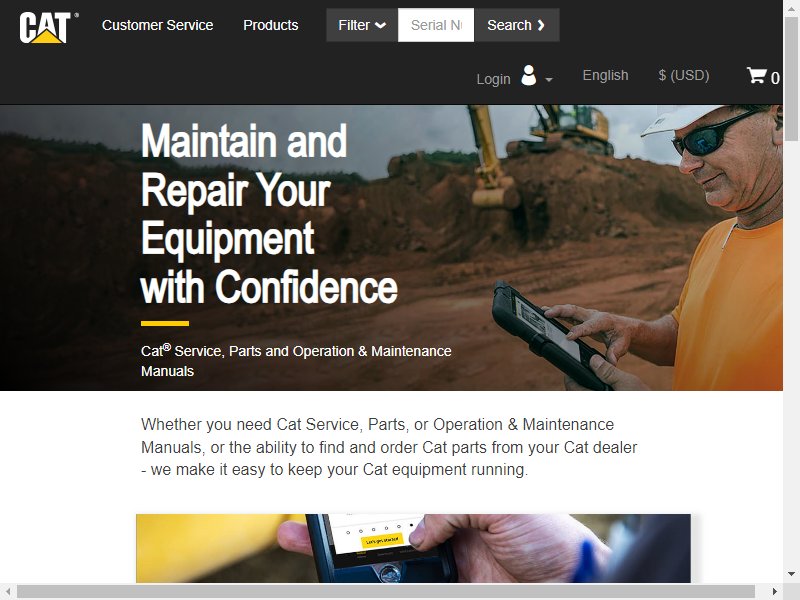
Task: Open the $ (USD) currency selector
Action: (684, 76)
